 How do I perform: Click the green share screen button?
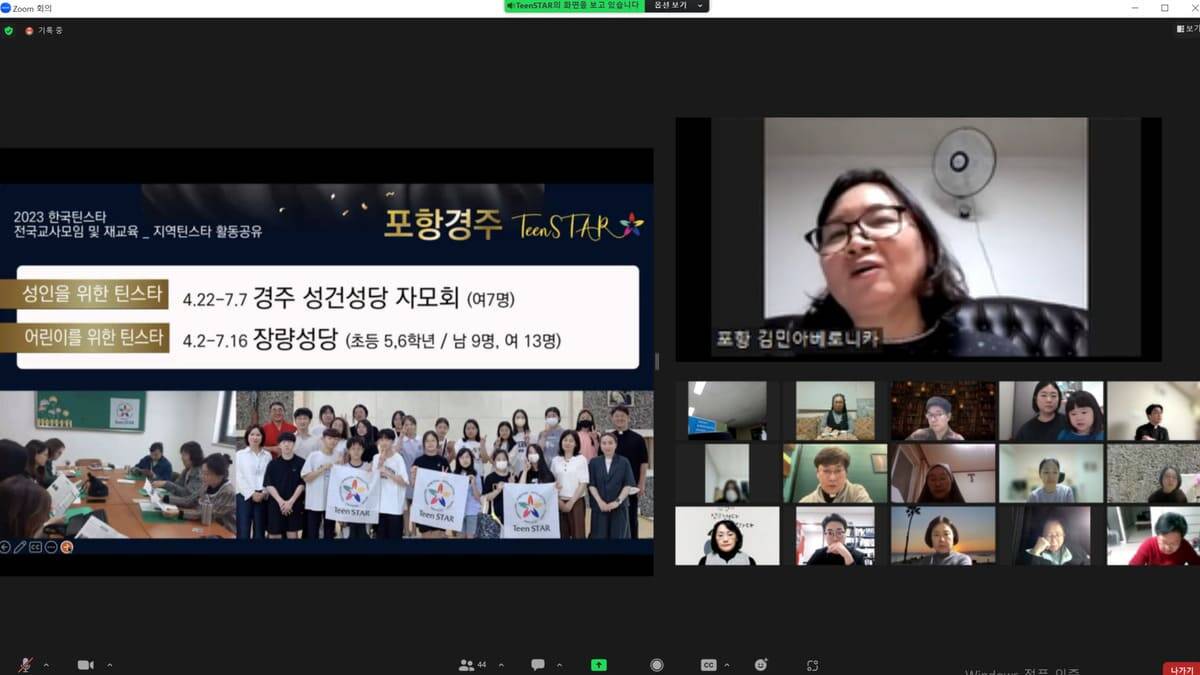[x=599, y=665]
